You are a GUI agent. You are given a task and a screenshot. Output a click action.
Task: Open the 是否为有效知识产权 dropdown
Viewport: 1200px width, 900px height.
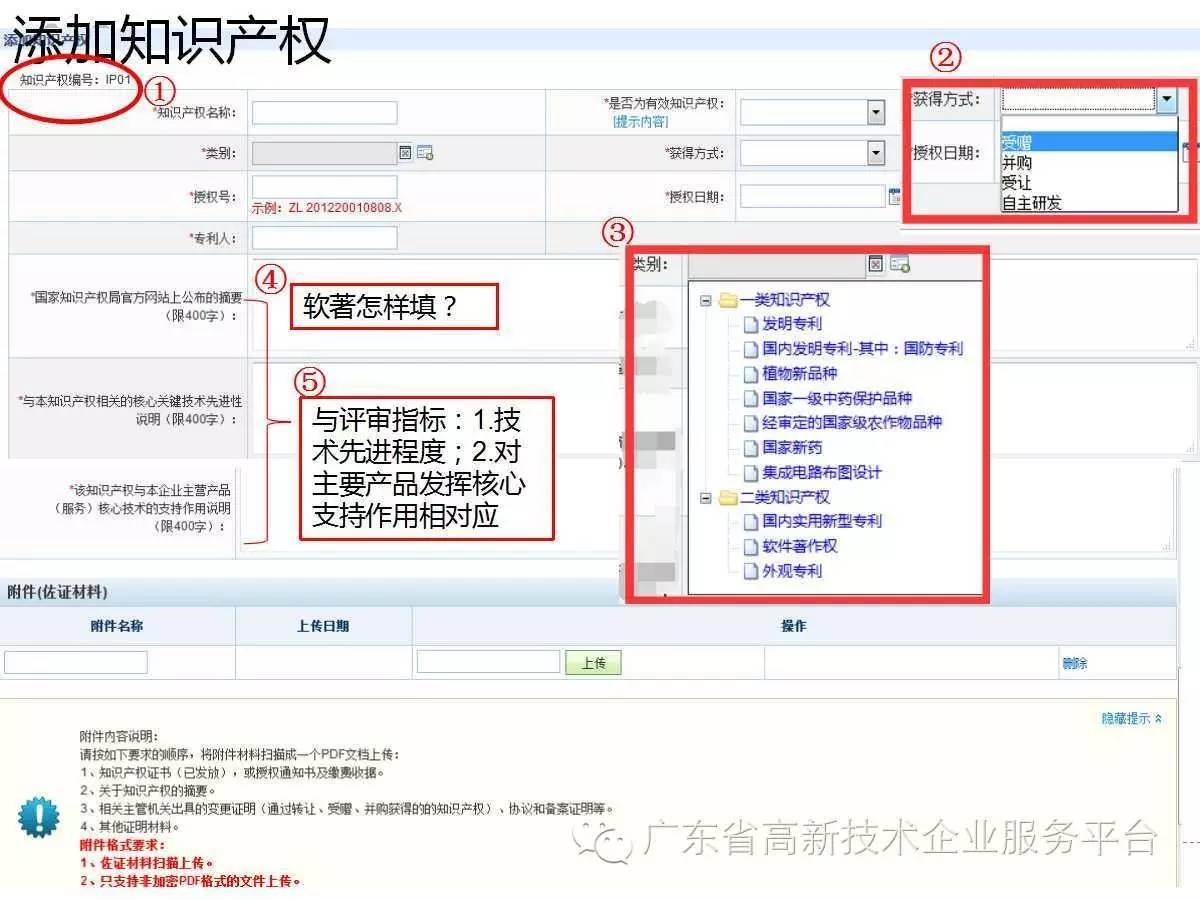tap(876, 112)
